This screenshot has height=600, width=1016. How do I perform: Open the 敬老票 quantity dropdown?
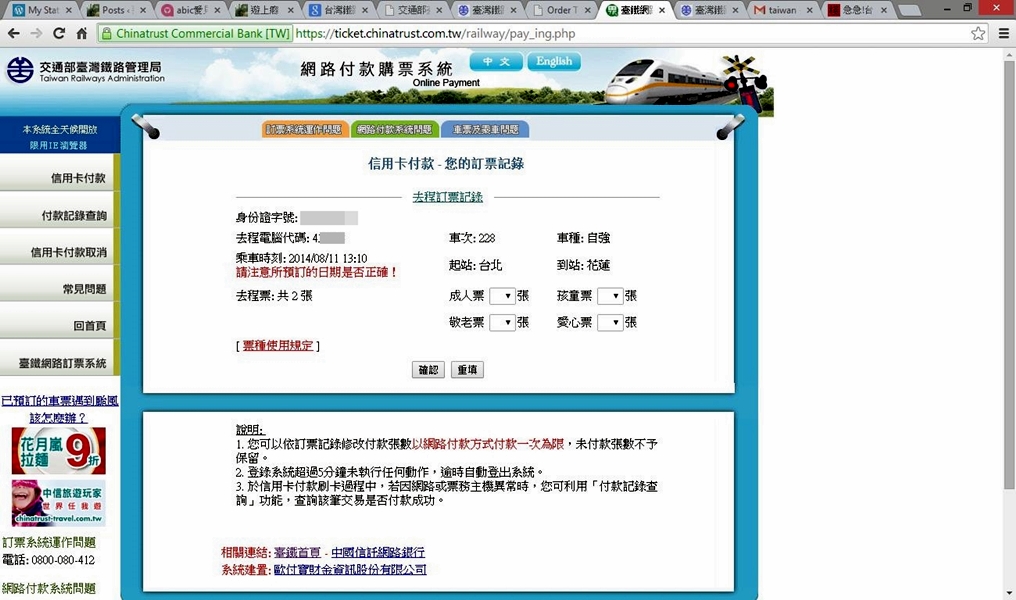click(502, 323)
